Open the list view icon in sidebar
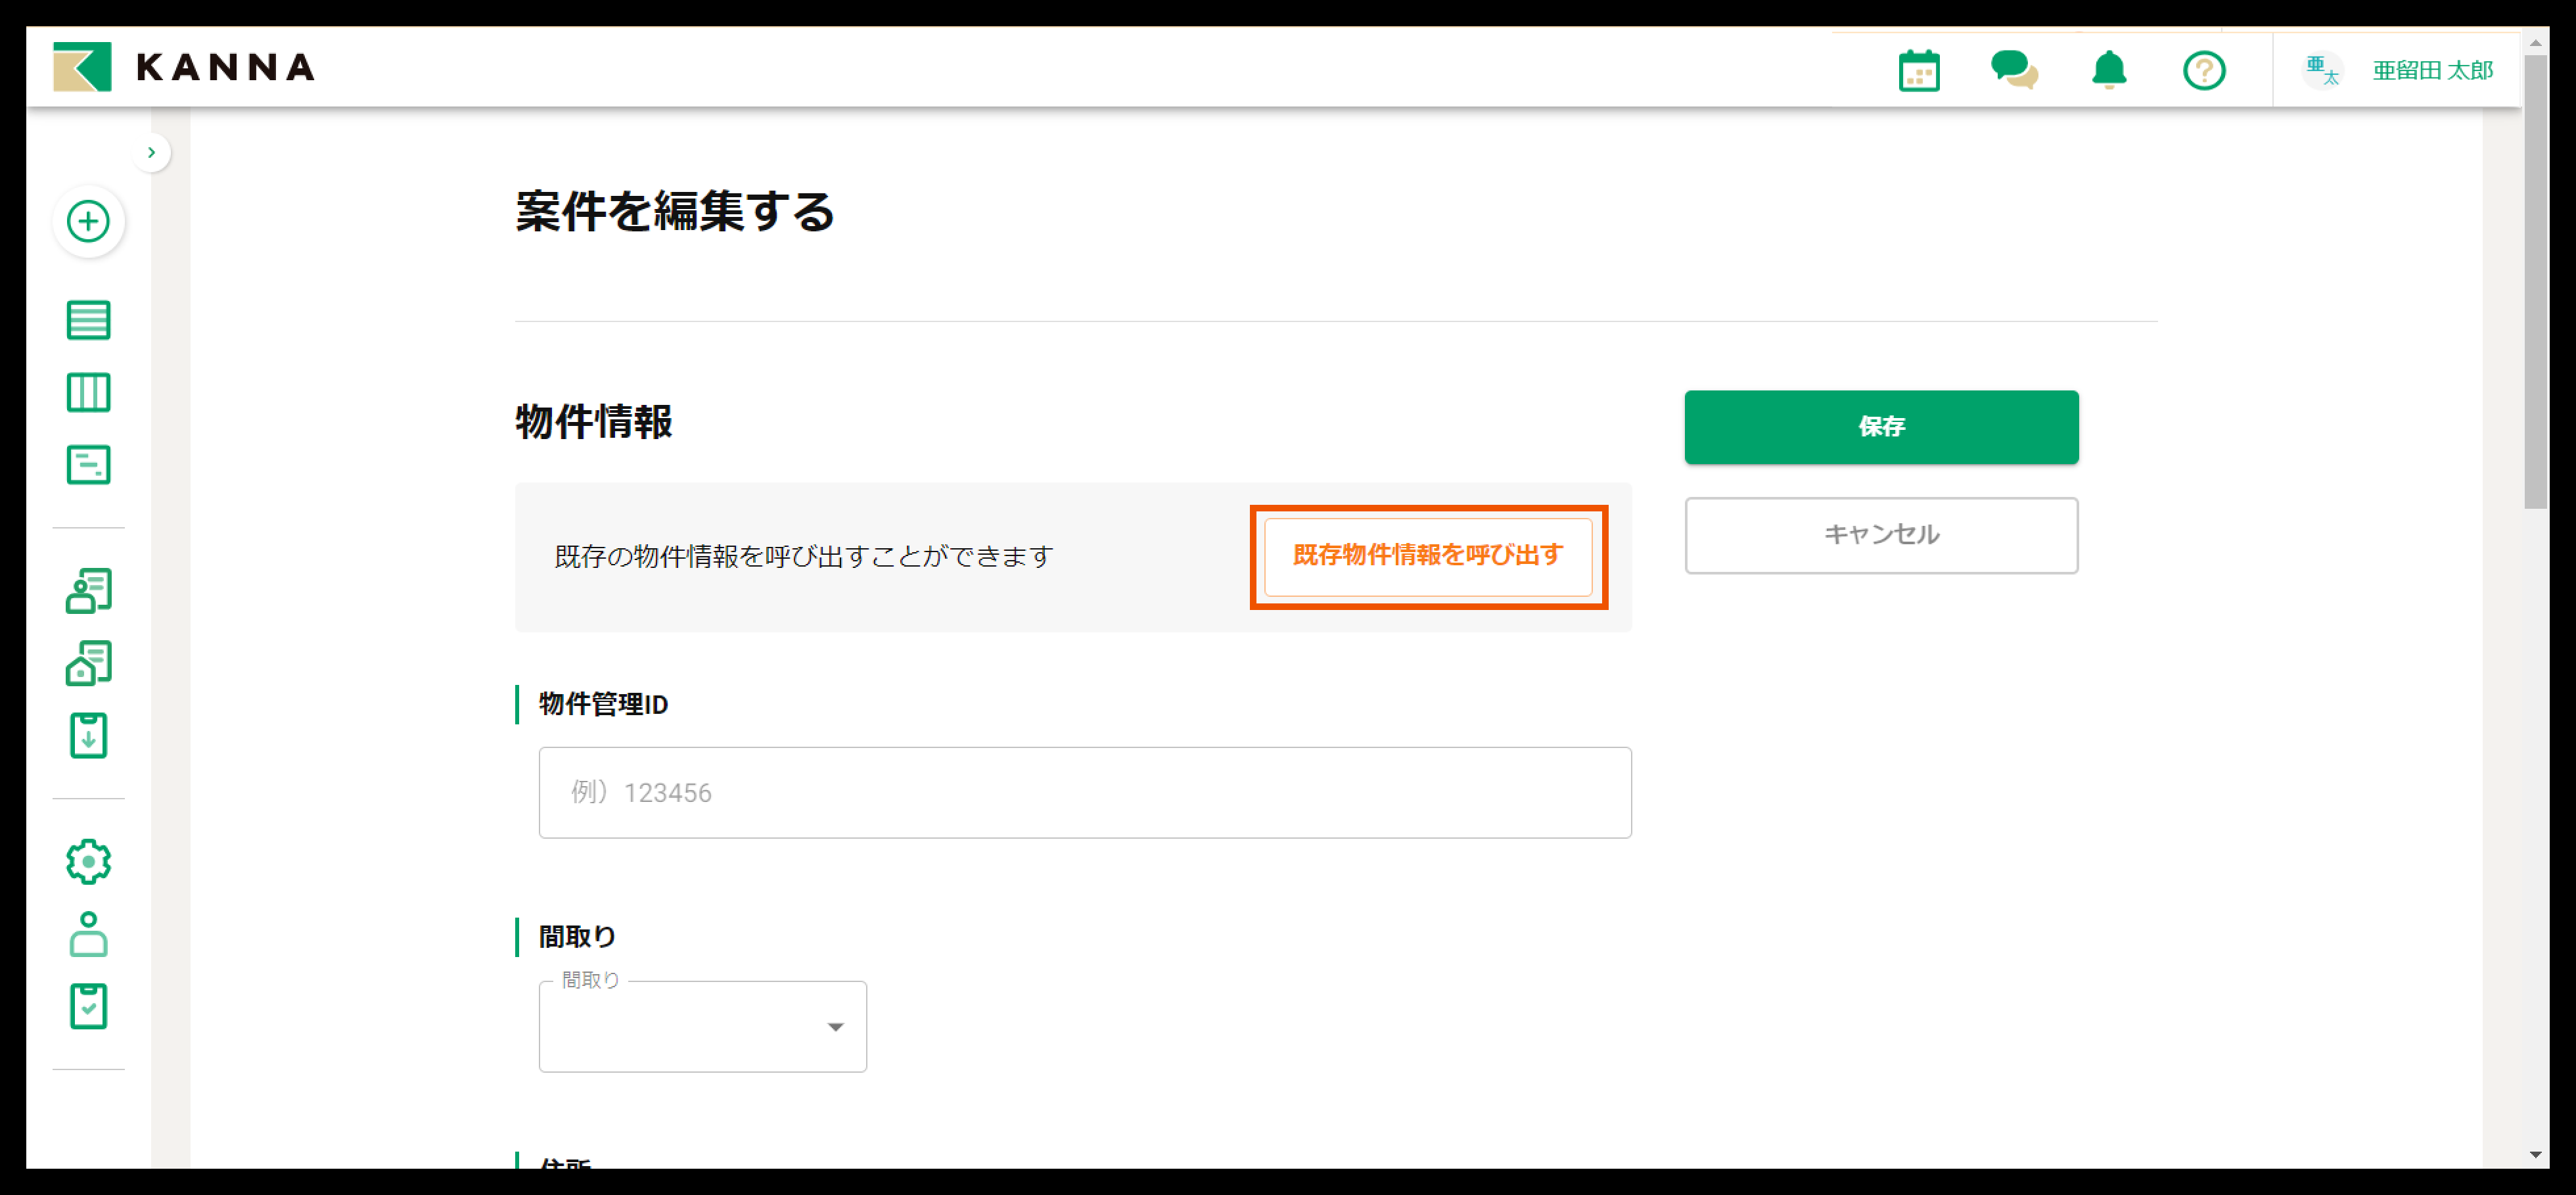The height and width of the screenshot is (1195, 2576). (88, 320)
